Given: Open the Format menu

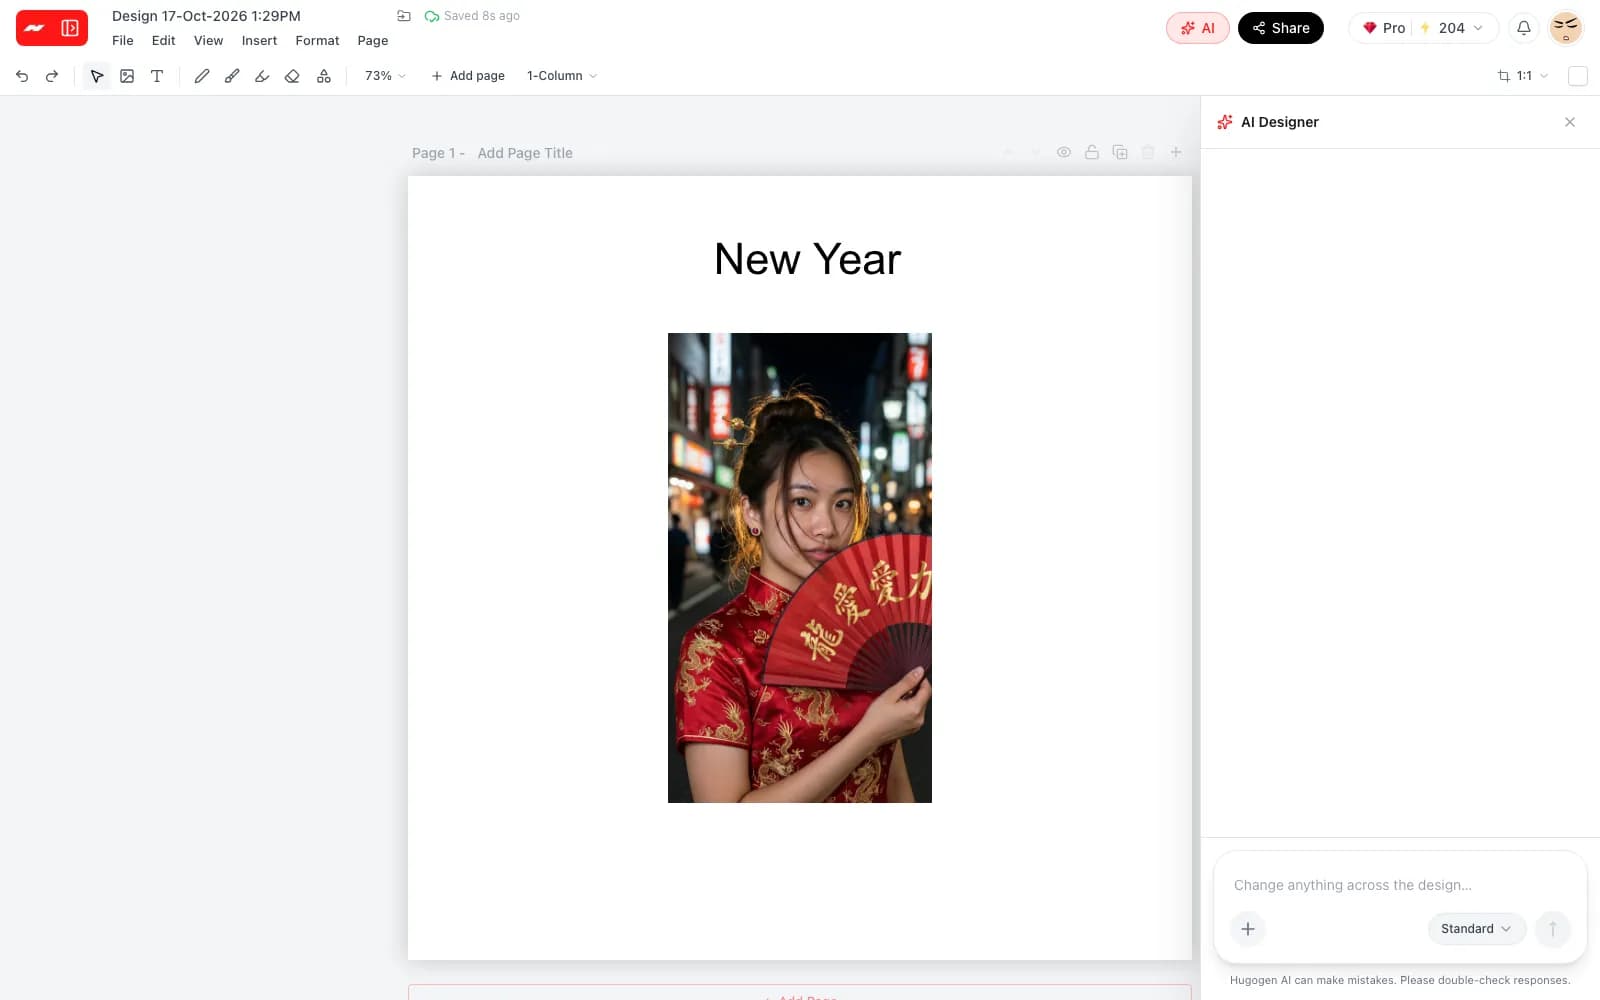Looking at the screenshot, I should (317, 41).
